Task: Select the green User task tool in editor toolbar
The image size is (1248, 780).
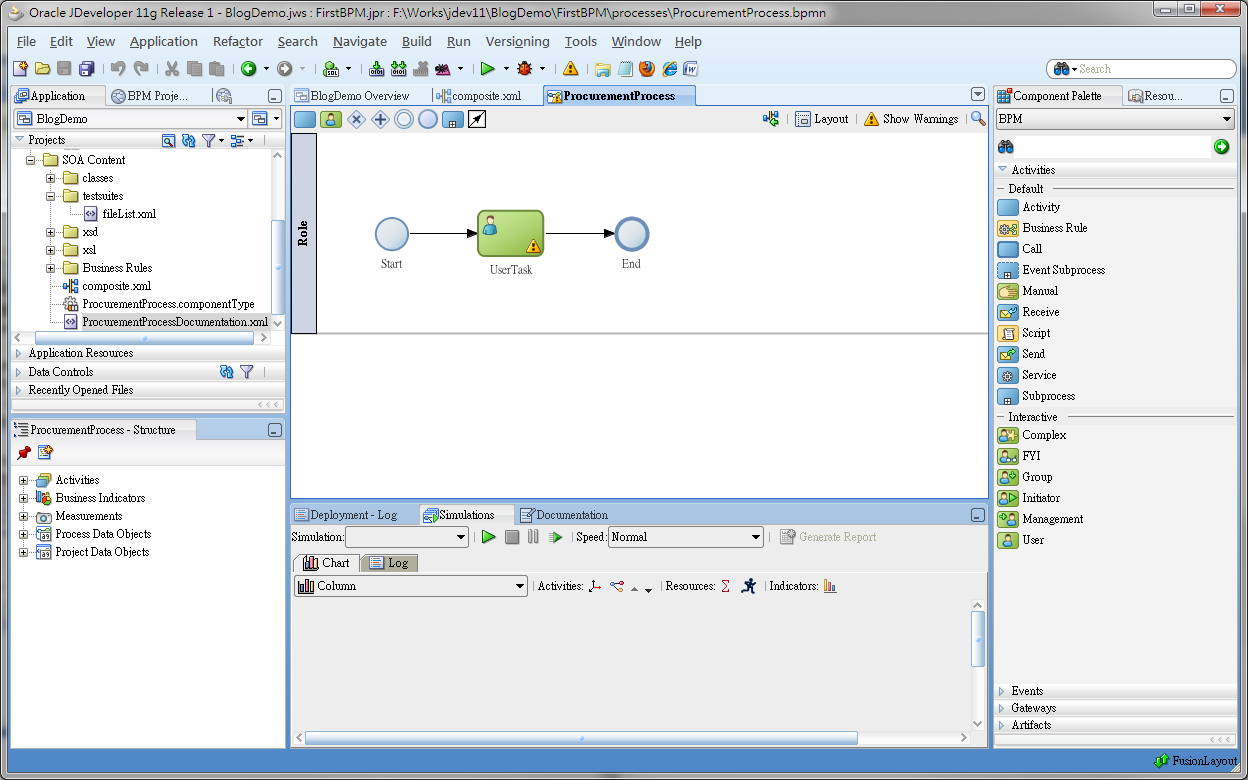Action: pyautogui.click(x=331, y=119)
